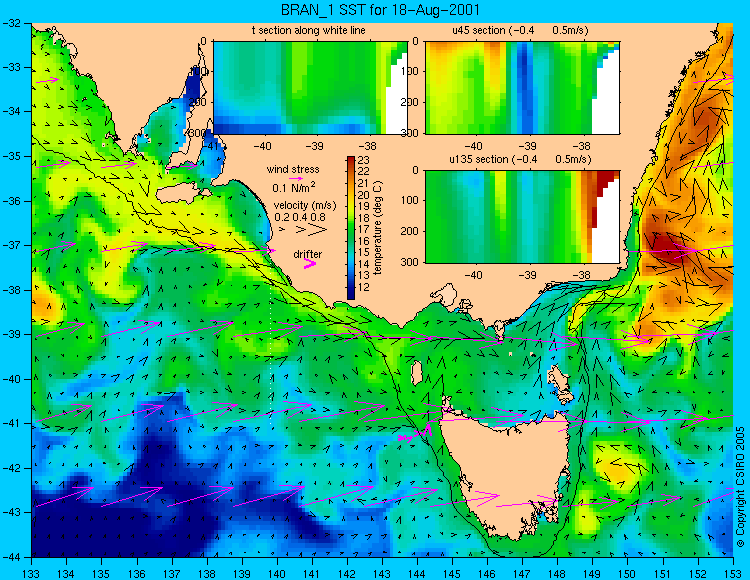This screenshot has height=580, width=750.
Task: Click the '0.2 0.4 0.8' velocity scale values
Action: (x=300, y=217)
